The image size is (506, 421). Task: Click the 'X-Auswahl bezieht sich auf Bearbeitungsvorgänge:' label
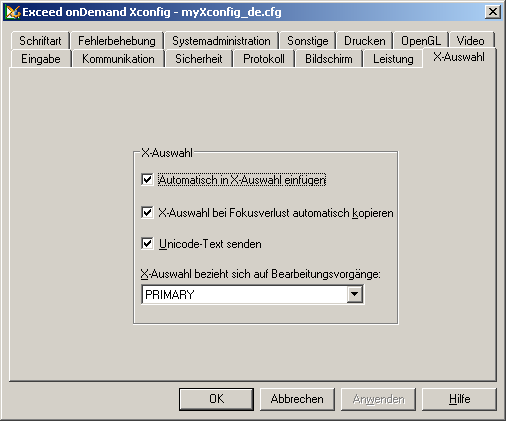[x=260, y=274]
